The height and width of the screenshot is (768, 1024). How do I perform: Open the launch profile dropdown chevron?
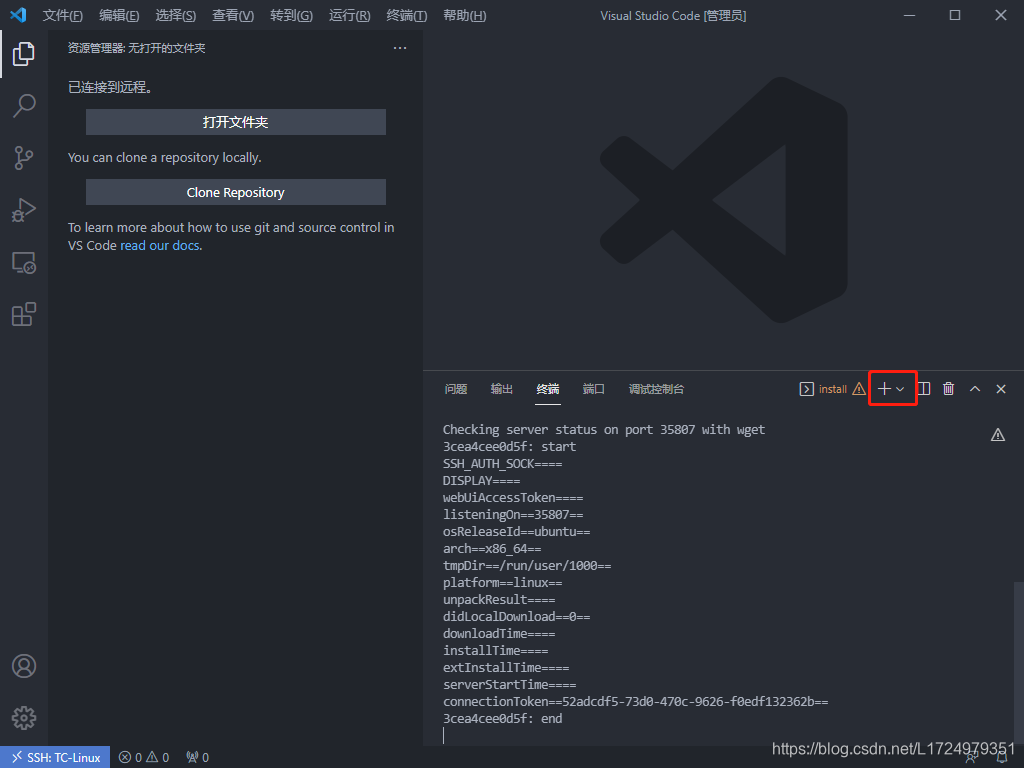(x=901, y=389)
